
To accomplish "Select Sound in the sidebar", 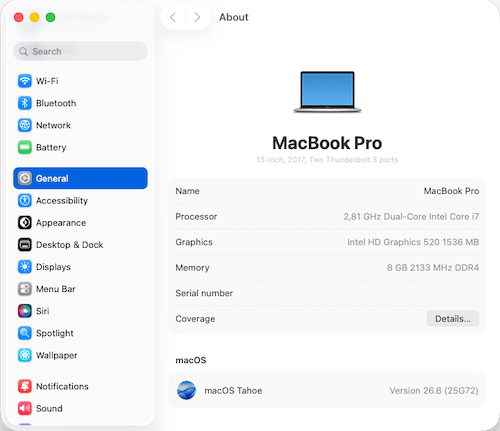I will pyautogui.click(x=80, y=408).
